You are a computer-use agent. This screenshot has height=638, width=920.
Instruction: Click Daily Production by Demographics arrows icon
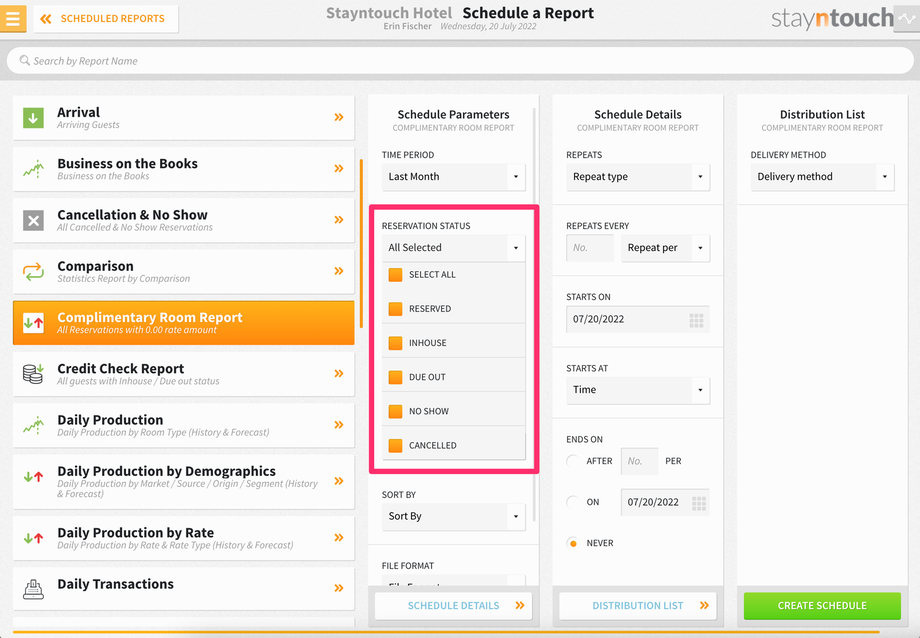tap(33, 477)
